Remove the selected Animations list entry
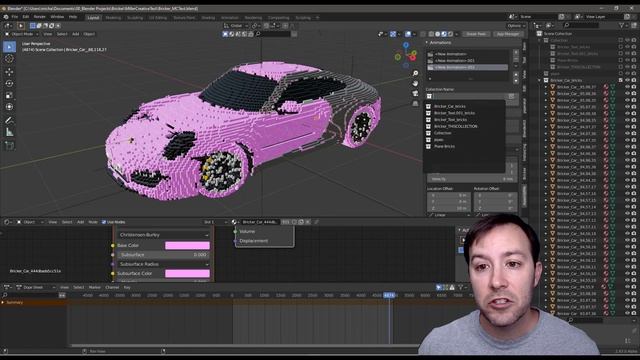Image resolution: width=640 pixels, height=360 pixels. (x=516, y=60)
